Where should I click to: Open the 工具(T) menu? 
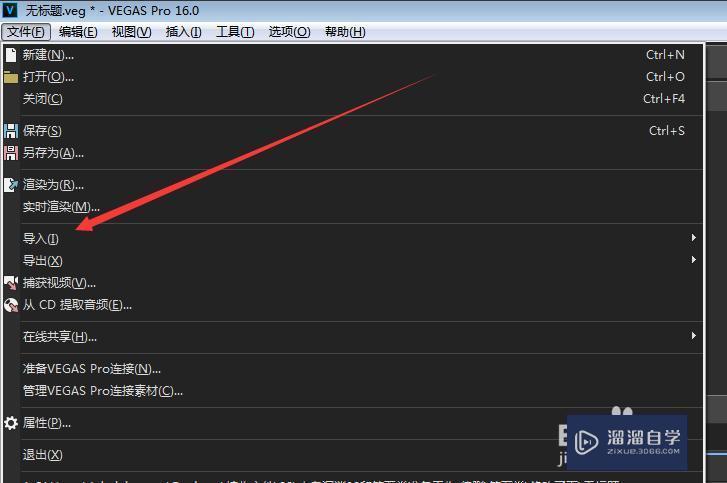click(235, 32)
